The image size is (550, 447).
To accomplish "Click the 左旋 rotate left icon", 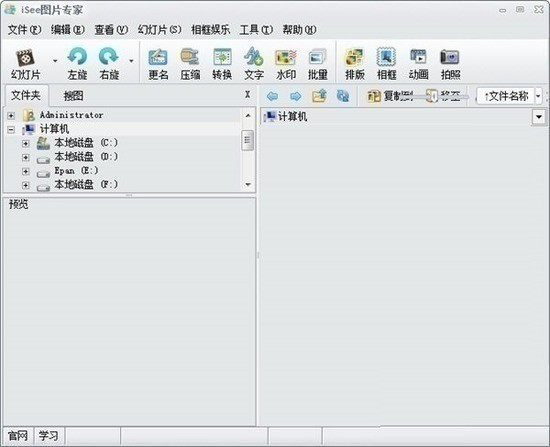I will [x=77, y=57].
